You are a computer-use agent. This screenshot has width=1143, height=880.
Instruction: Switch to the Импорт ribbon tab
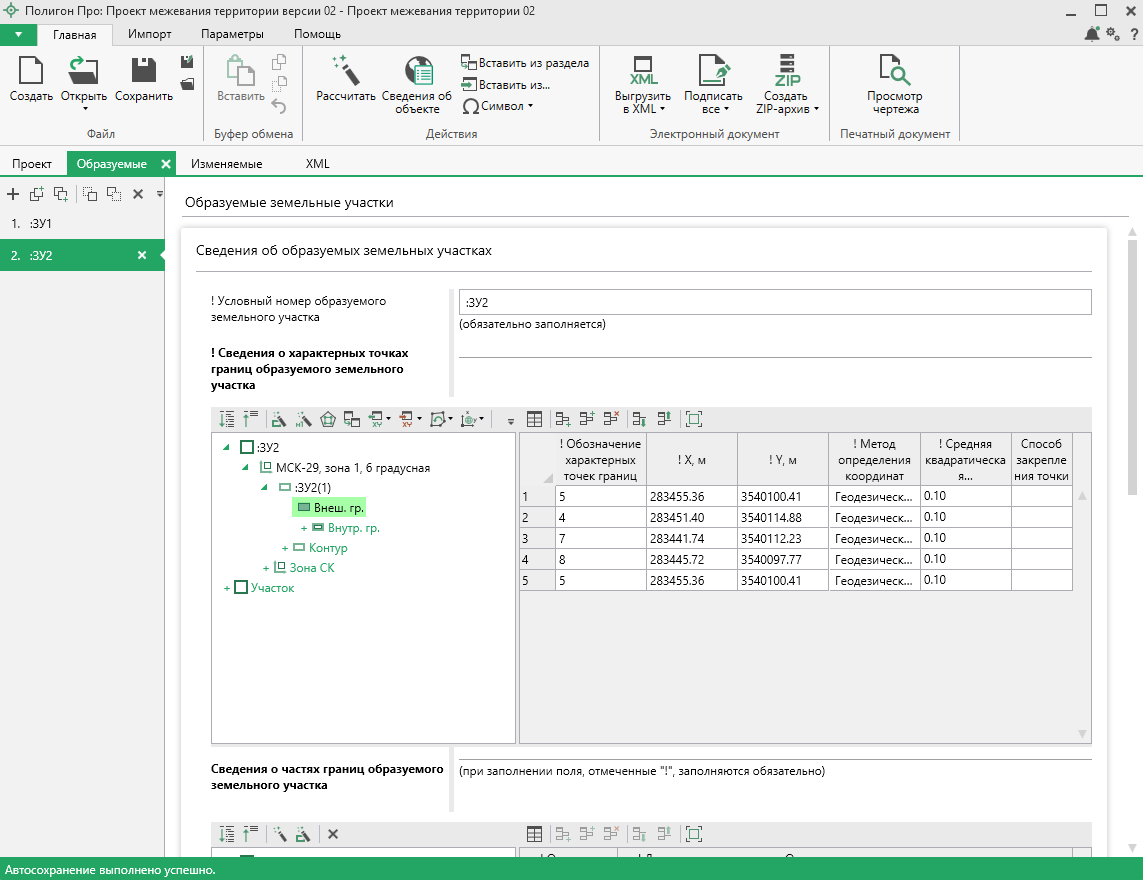149,34
